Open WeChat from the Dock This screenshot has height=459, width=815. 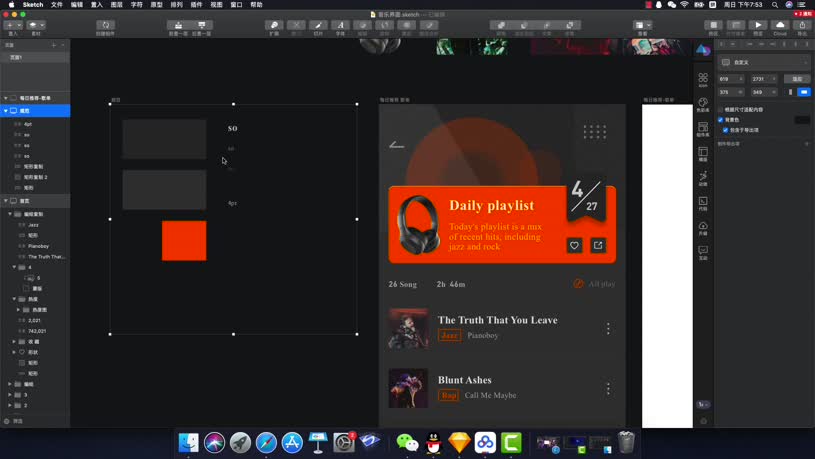(x=407, y=442)
